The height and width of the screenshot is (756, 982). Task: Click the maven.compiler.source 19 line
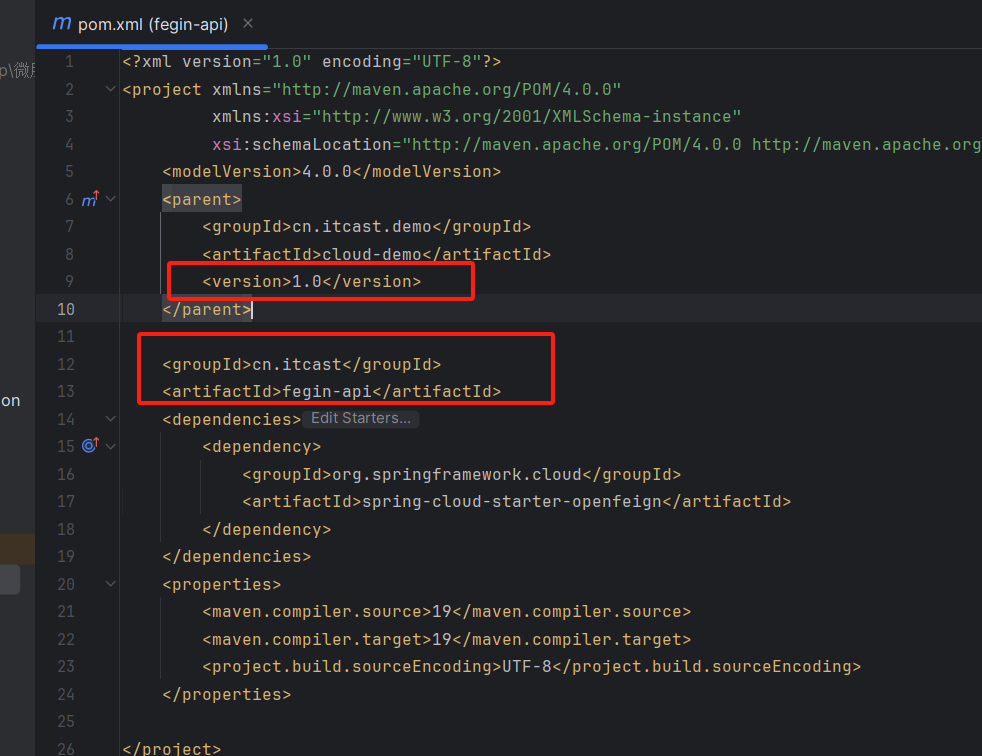[x=447, y=611]
